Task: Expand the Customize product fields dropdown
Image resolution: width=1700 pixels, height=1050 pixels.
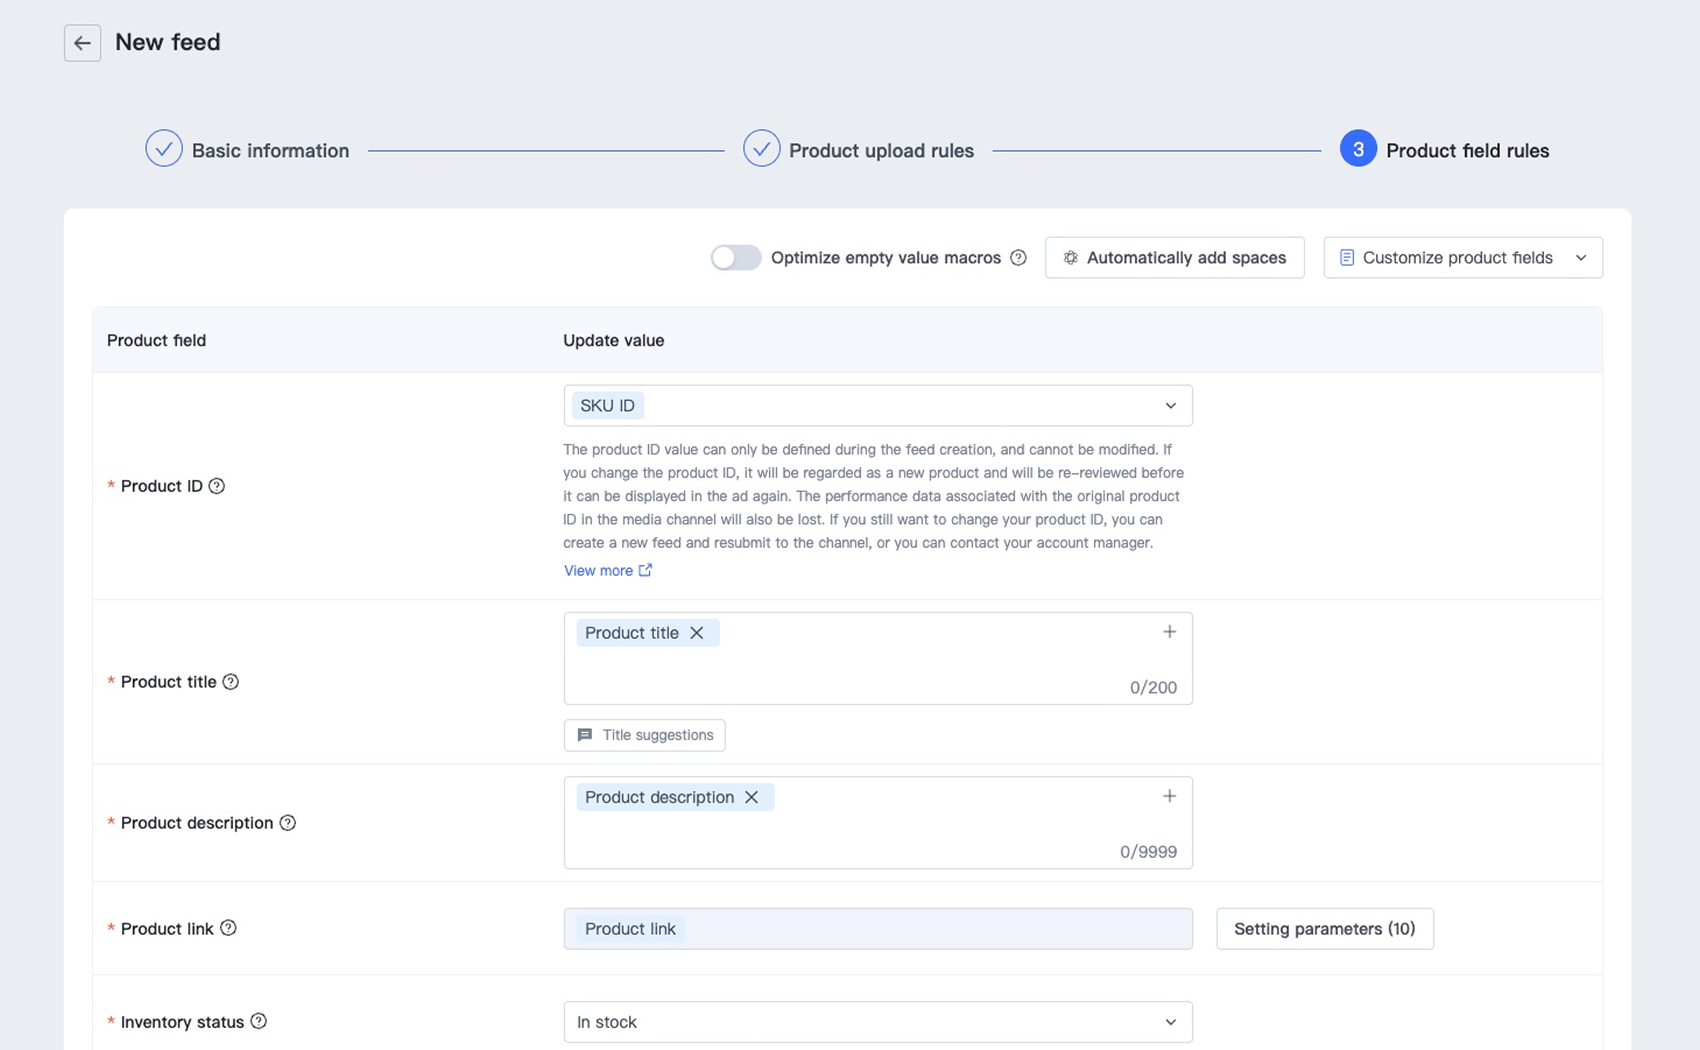Action: pos(1462,258)
